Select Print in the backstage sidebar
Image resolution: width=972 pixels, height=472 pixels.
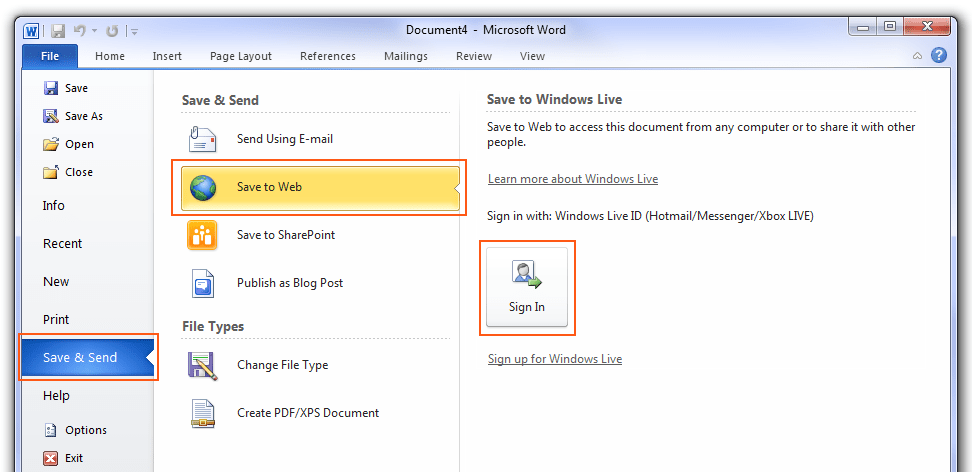coord(56,319)
